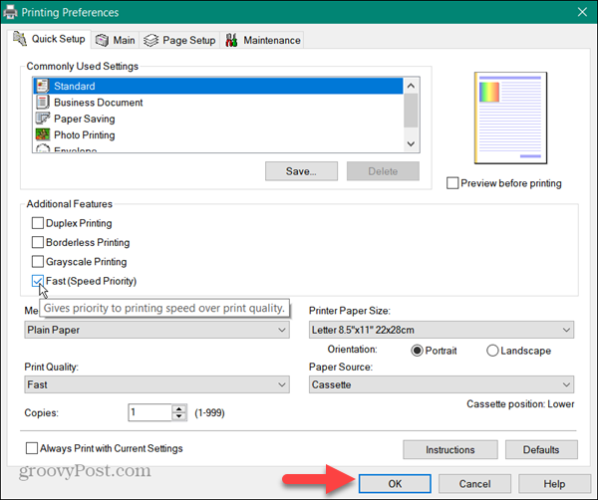Click the printer icon in the title bar

(10, 12)
